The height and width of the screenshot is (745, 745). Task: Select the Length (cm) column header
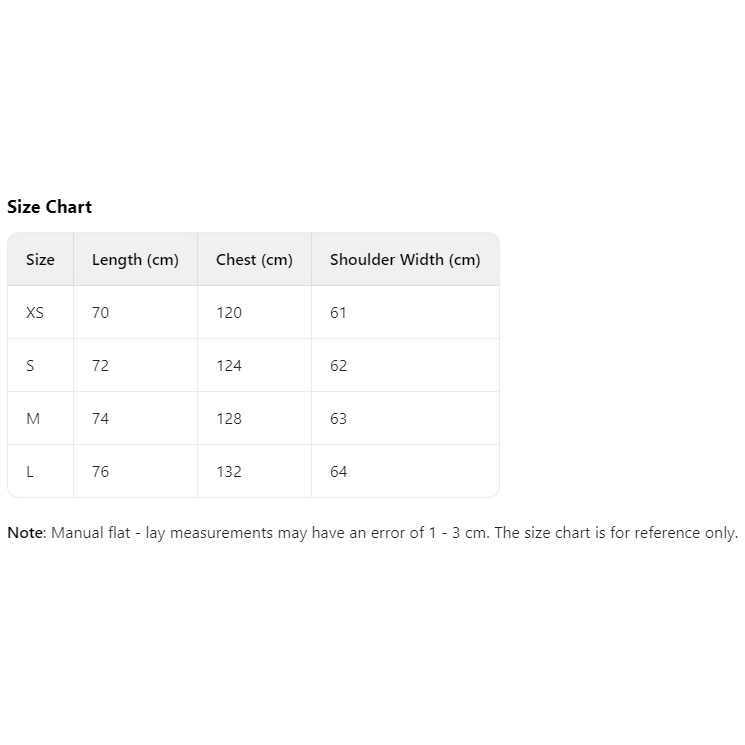135,259
